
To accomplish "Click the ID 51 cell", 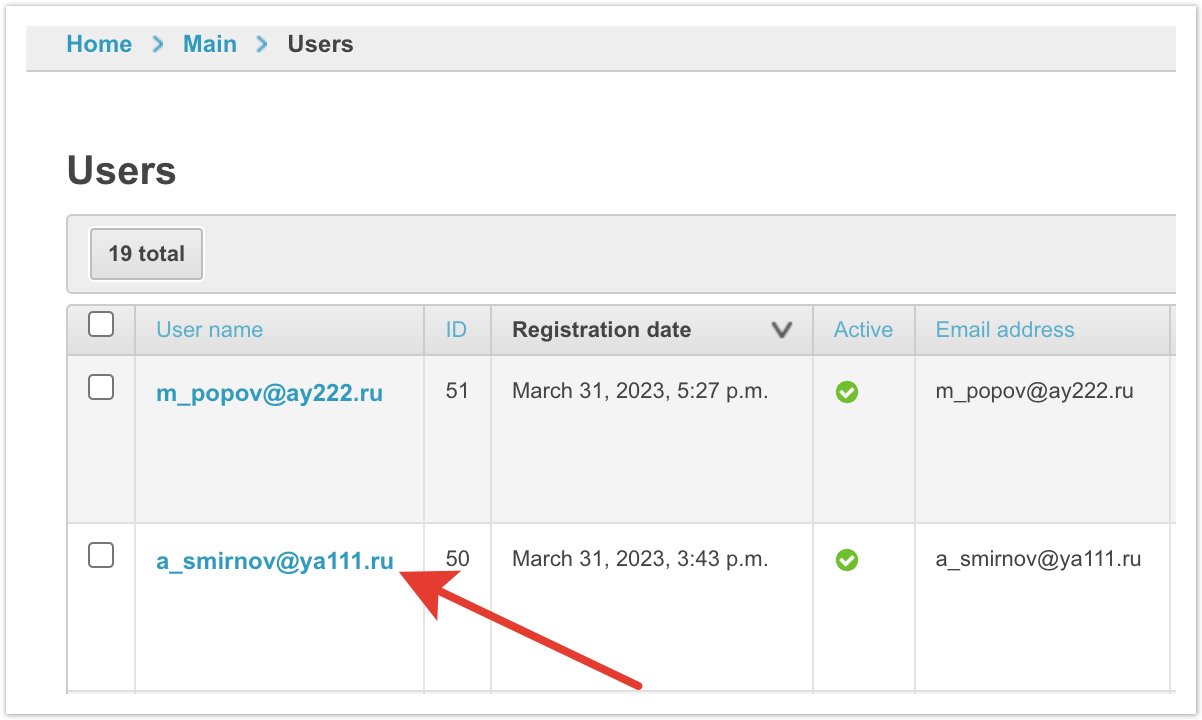I will pyautogui.click(x=457, y=391).
